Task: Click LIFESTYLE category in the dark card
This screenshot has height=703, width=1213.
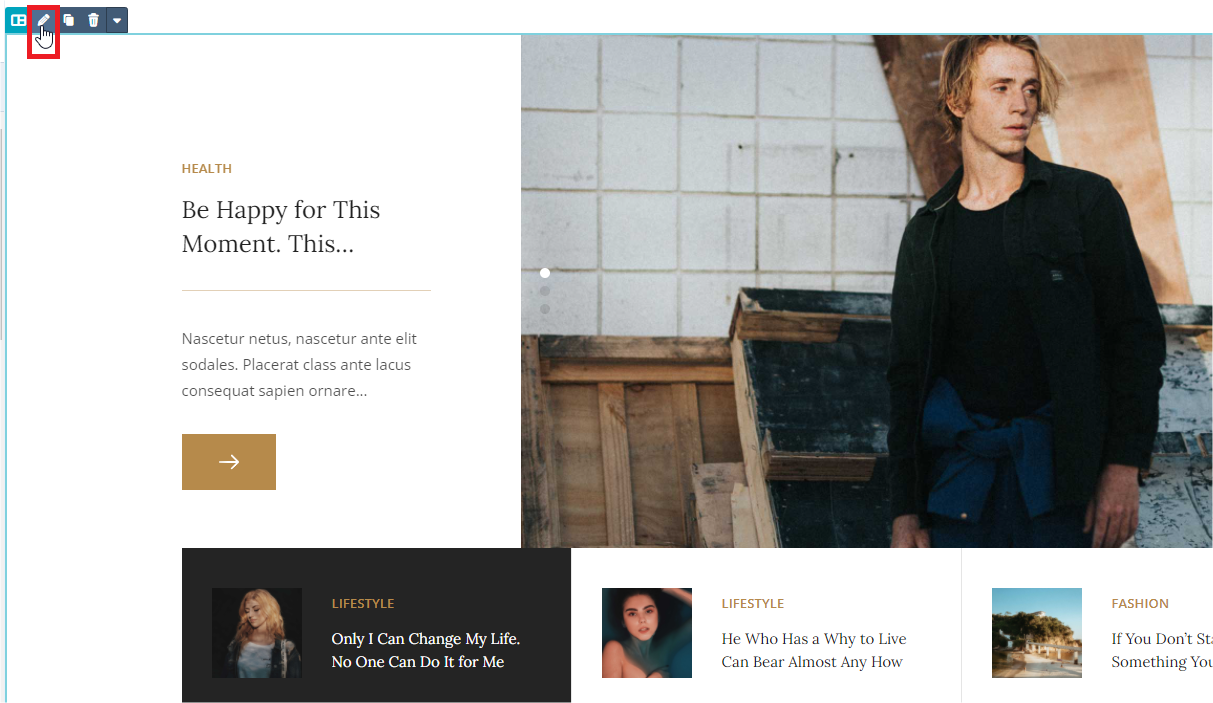Action: point(363,604)
